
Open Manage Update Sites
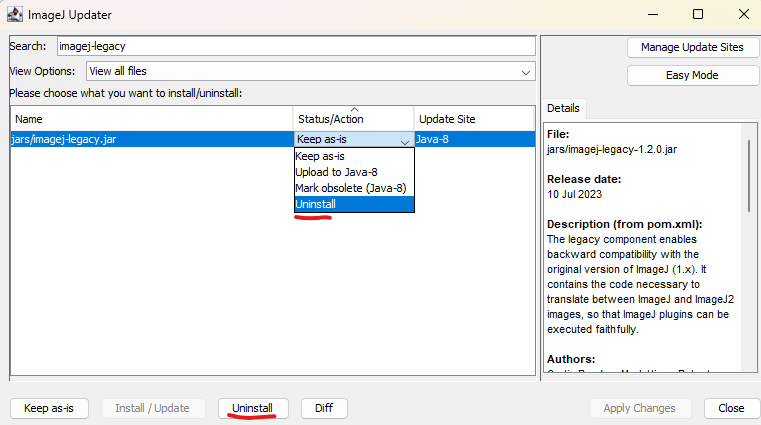[x=692, y=47]
